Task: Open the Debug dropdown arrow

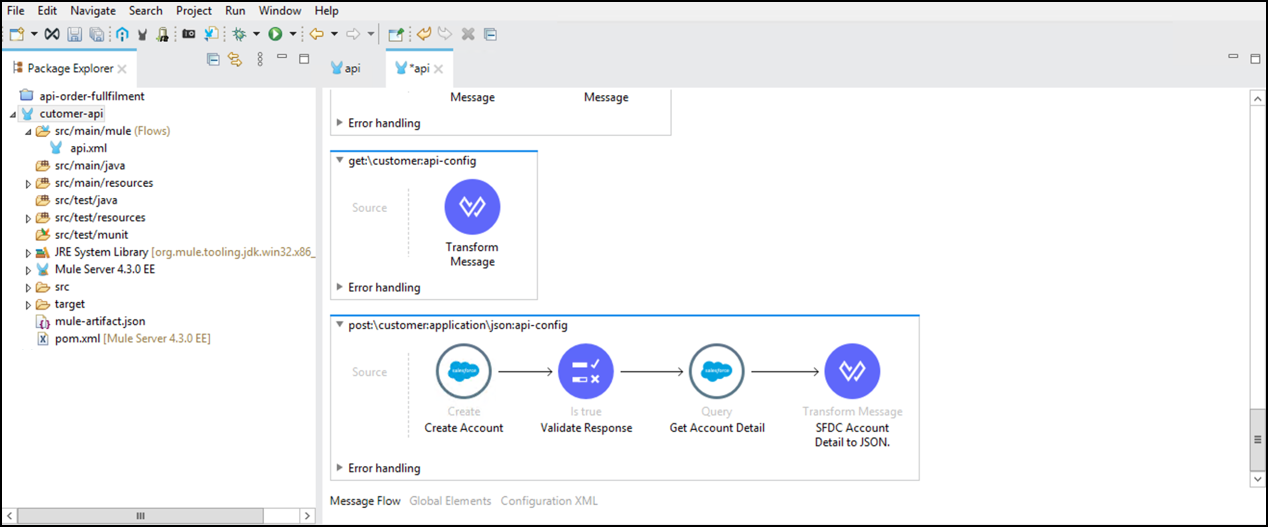Action: [256, 34]
